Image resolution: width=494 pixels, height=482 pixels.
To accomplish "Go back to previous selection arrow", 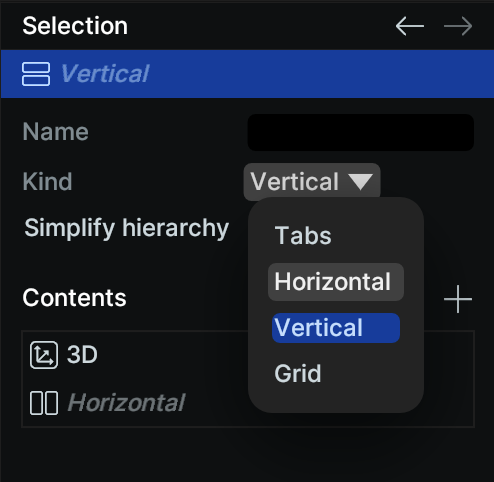I will 410,26.
